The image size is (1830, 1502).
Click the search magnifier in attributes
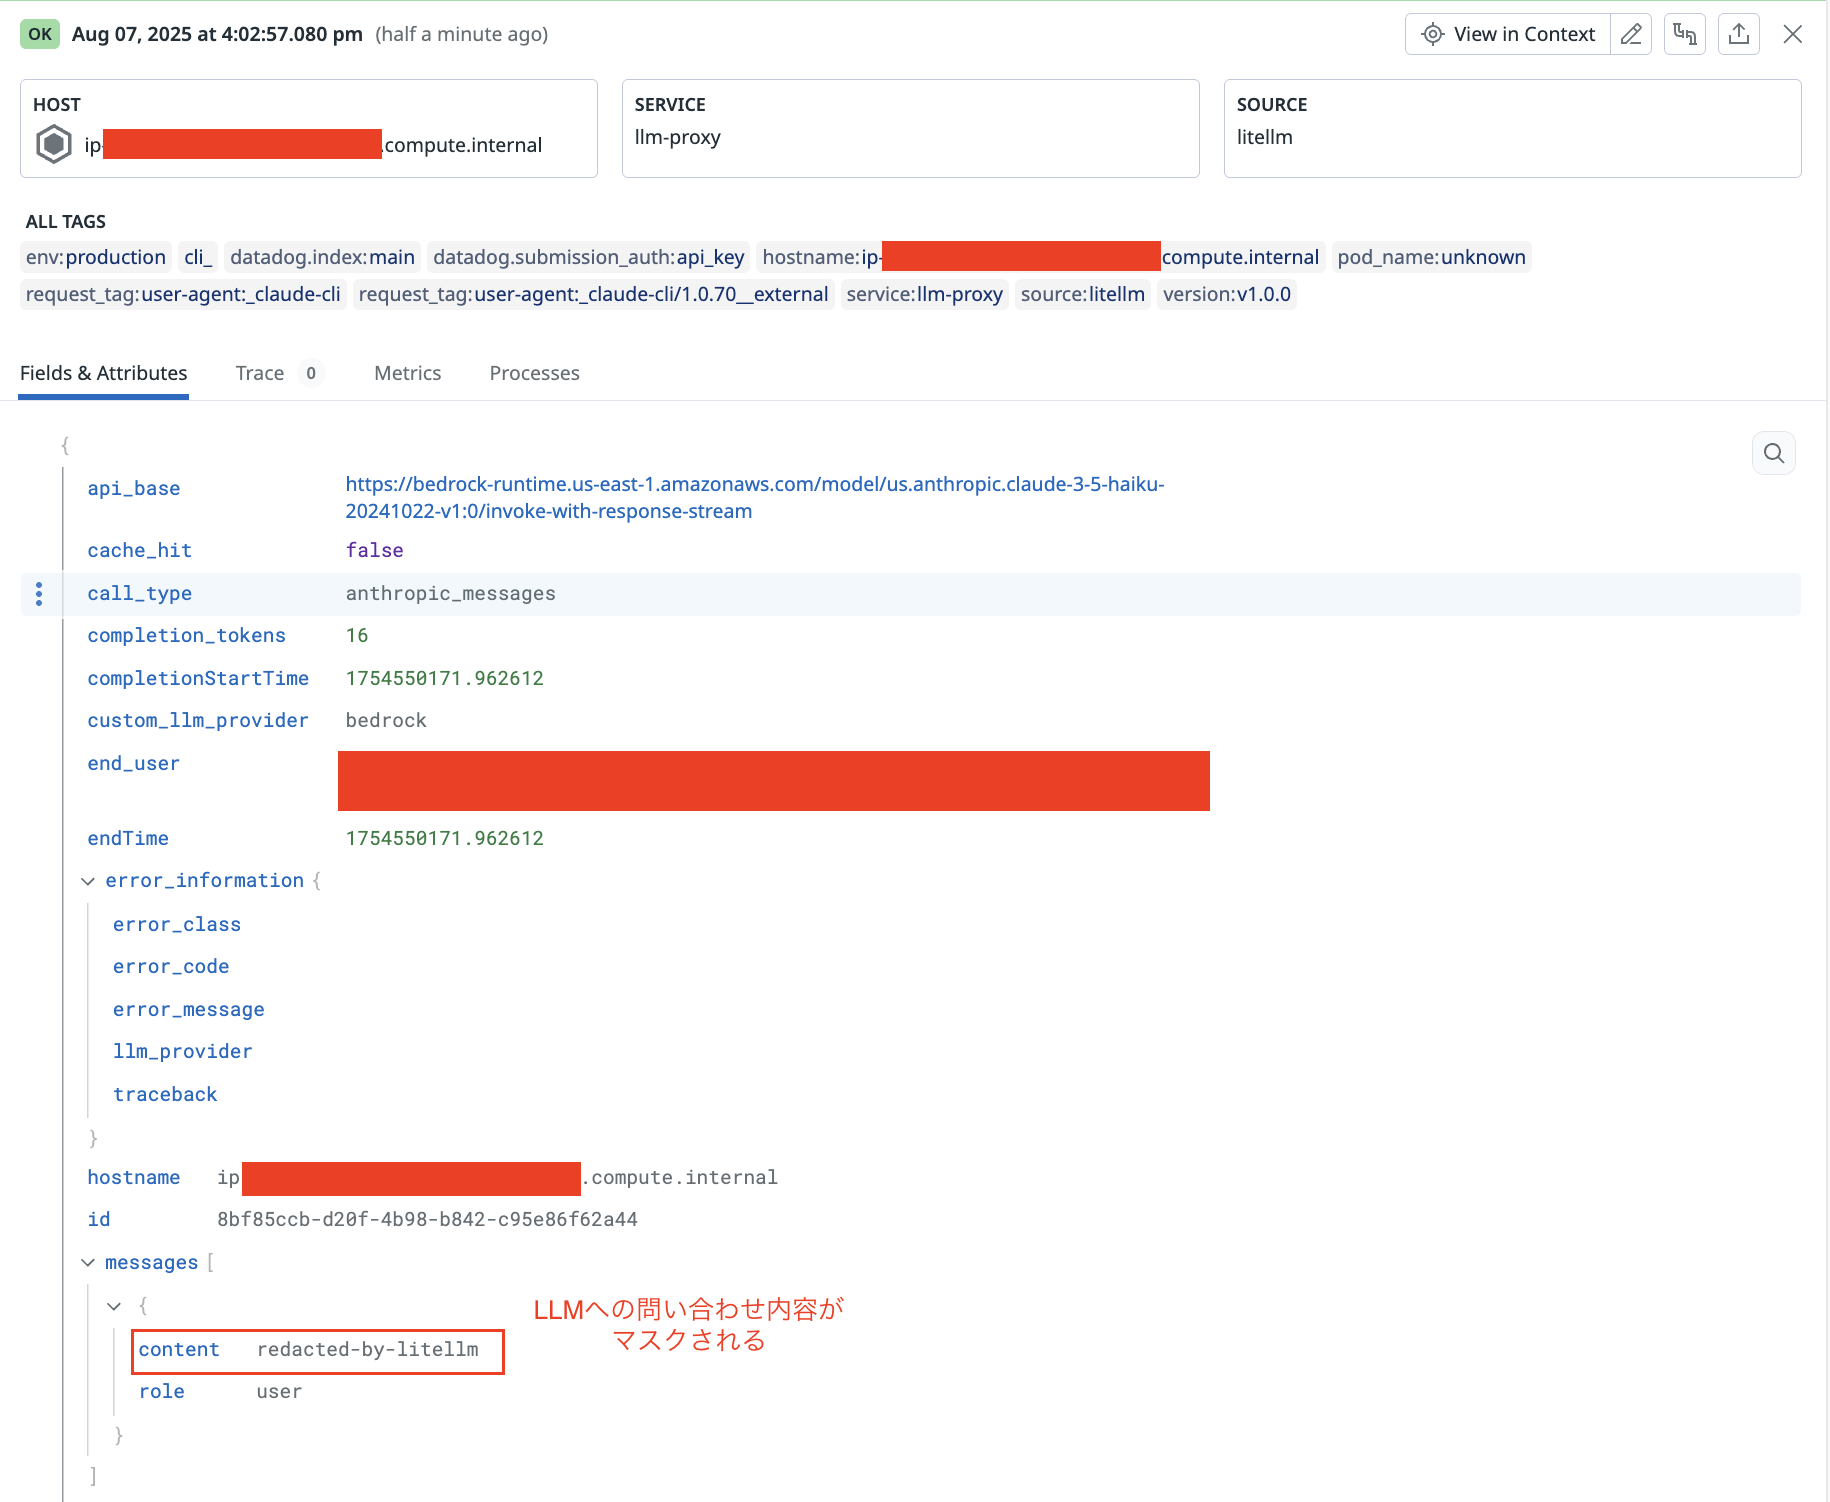(x=1774, y=453)
